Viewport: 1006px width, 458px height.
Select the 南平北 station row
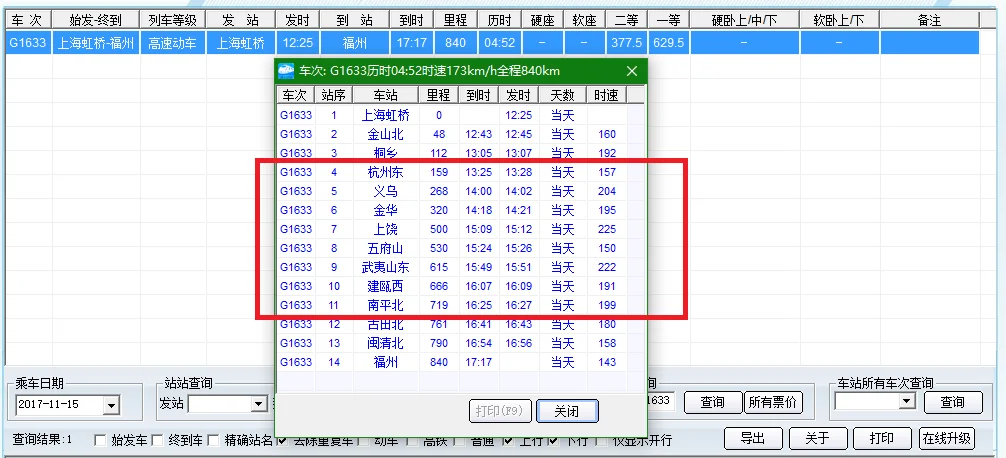pyautogui.click(x=452, y=305)
